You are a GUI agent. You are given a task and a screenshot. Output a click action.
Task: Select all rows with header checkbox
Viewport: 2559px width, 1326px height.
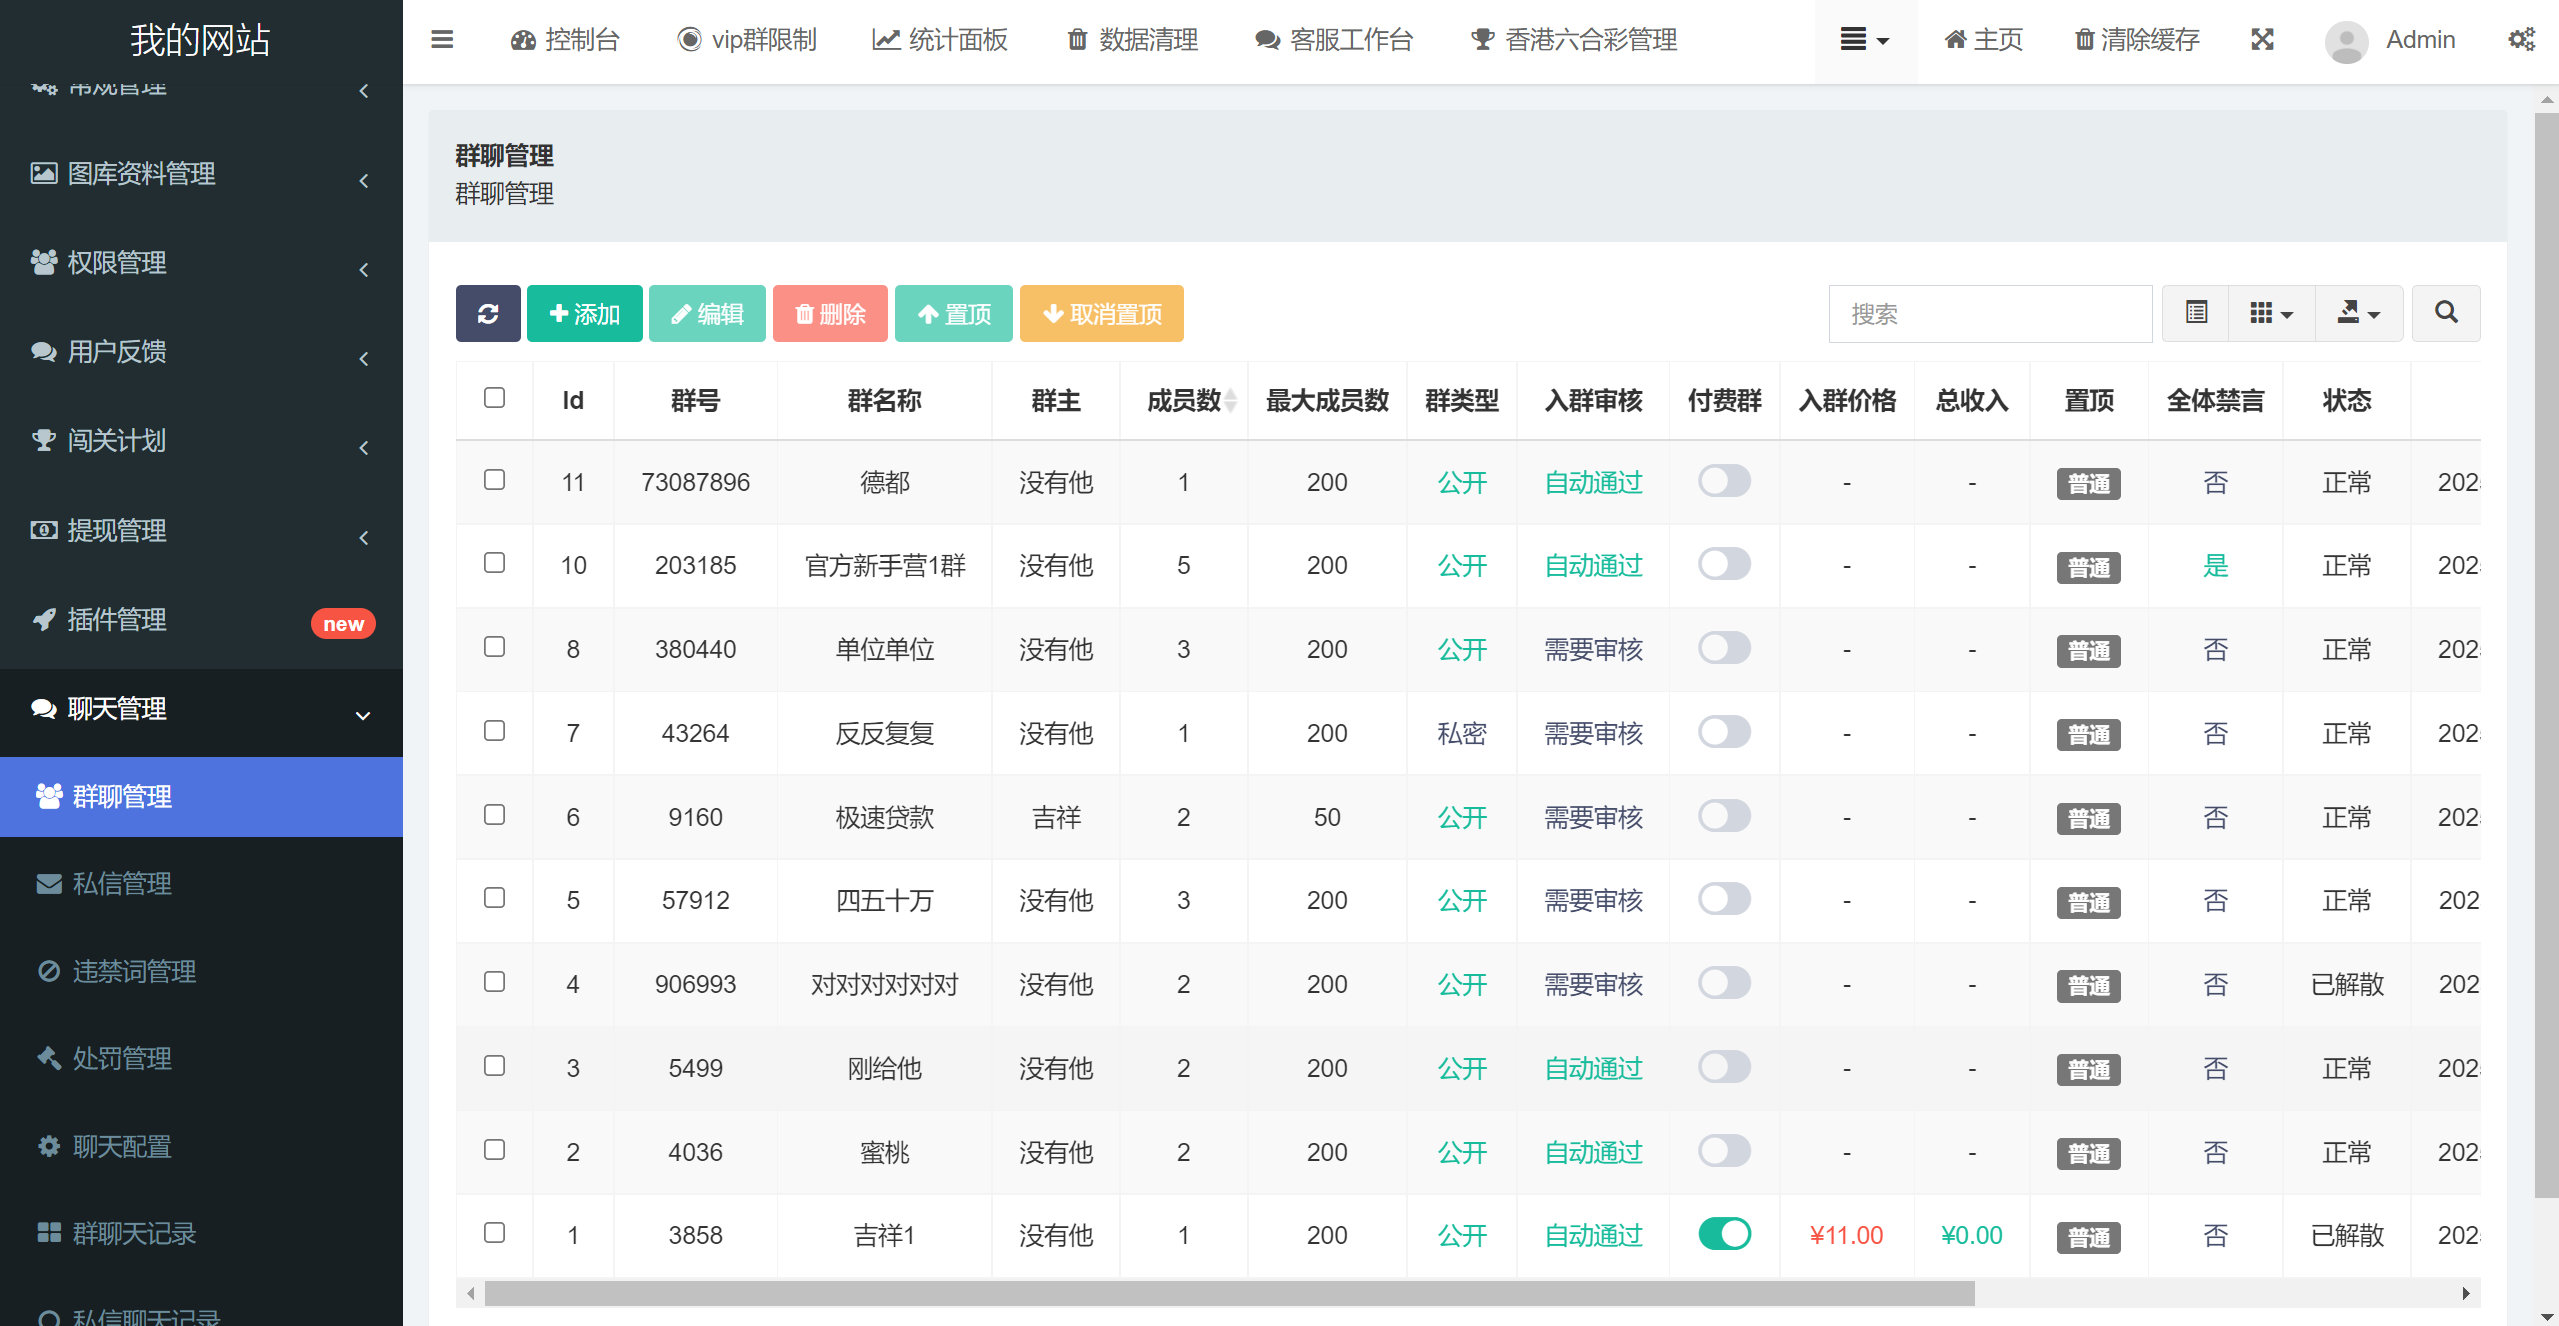point(494,398)
